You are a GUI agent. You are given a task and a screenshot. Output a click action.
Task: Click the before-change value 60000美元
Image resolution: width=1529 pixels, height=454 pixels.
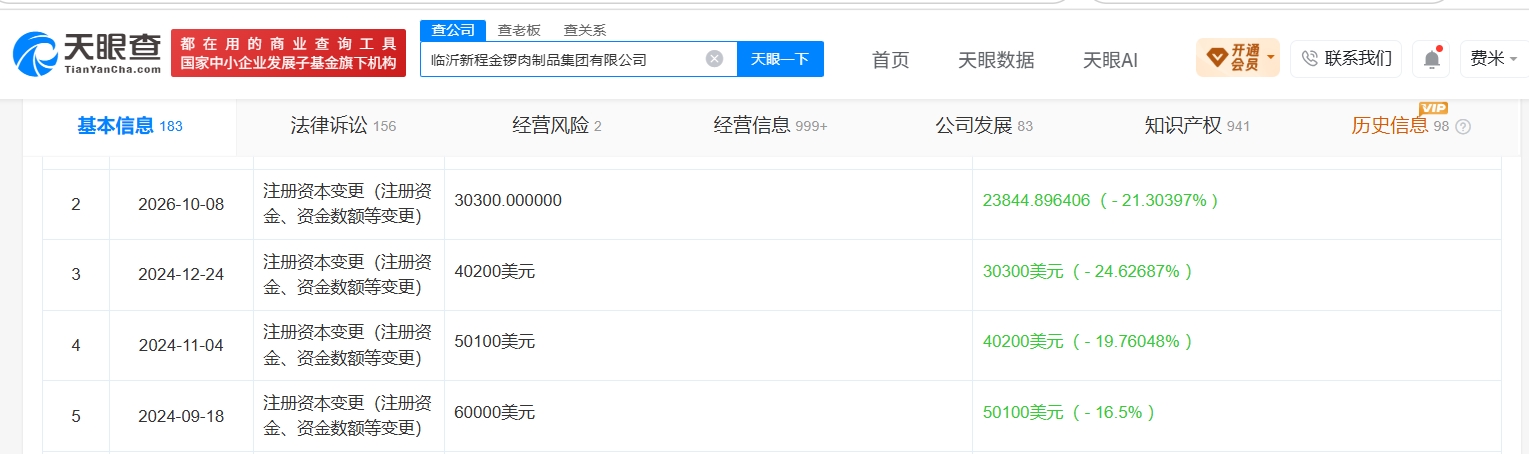pyautogui.click(x=494, y=412)
